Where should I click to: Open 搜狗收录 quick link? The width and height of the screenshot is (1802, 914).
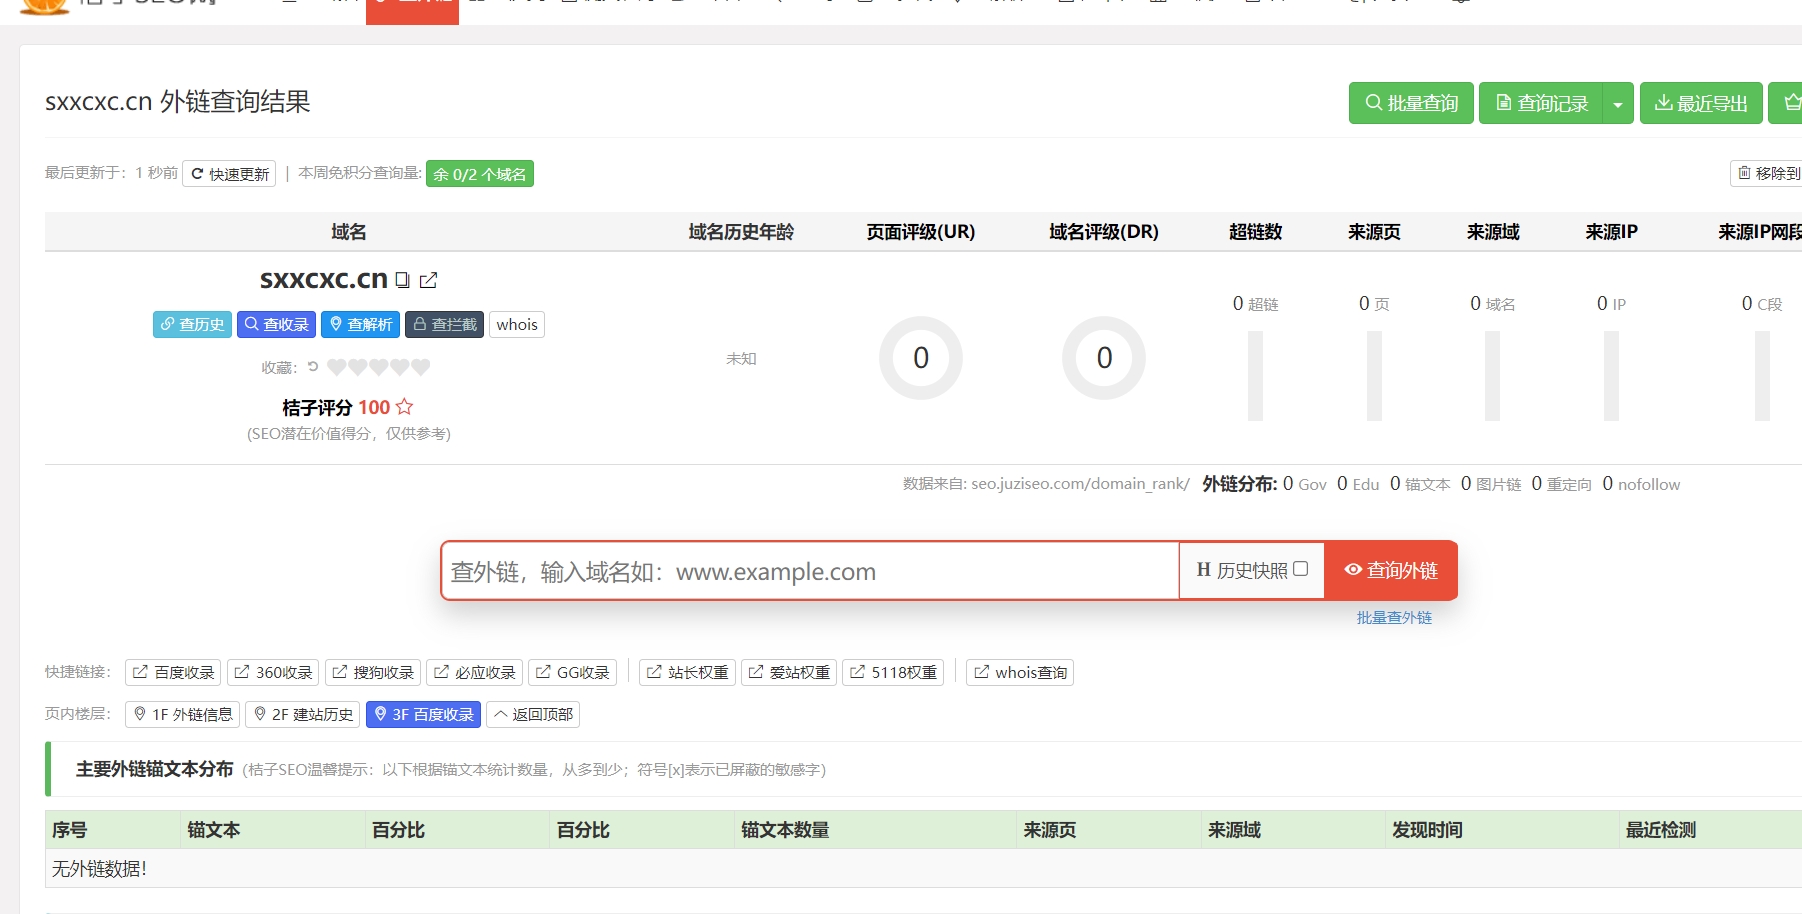[x=373, y=672]
